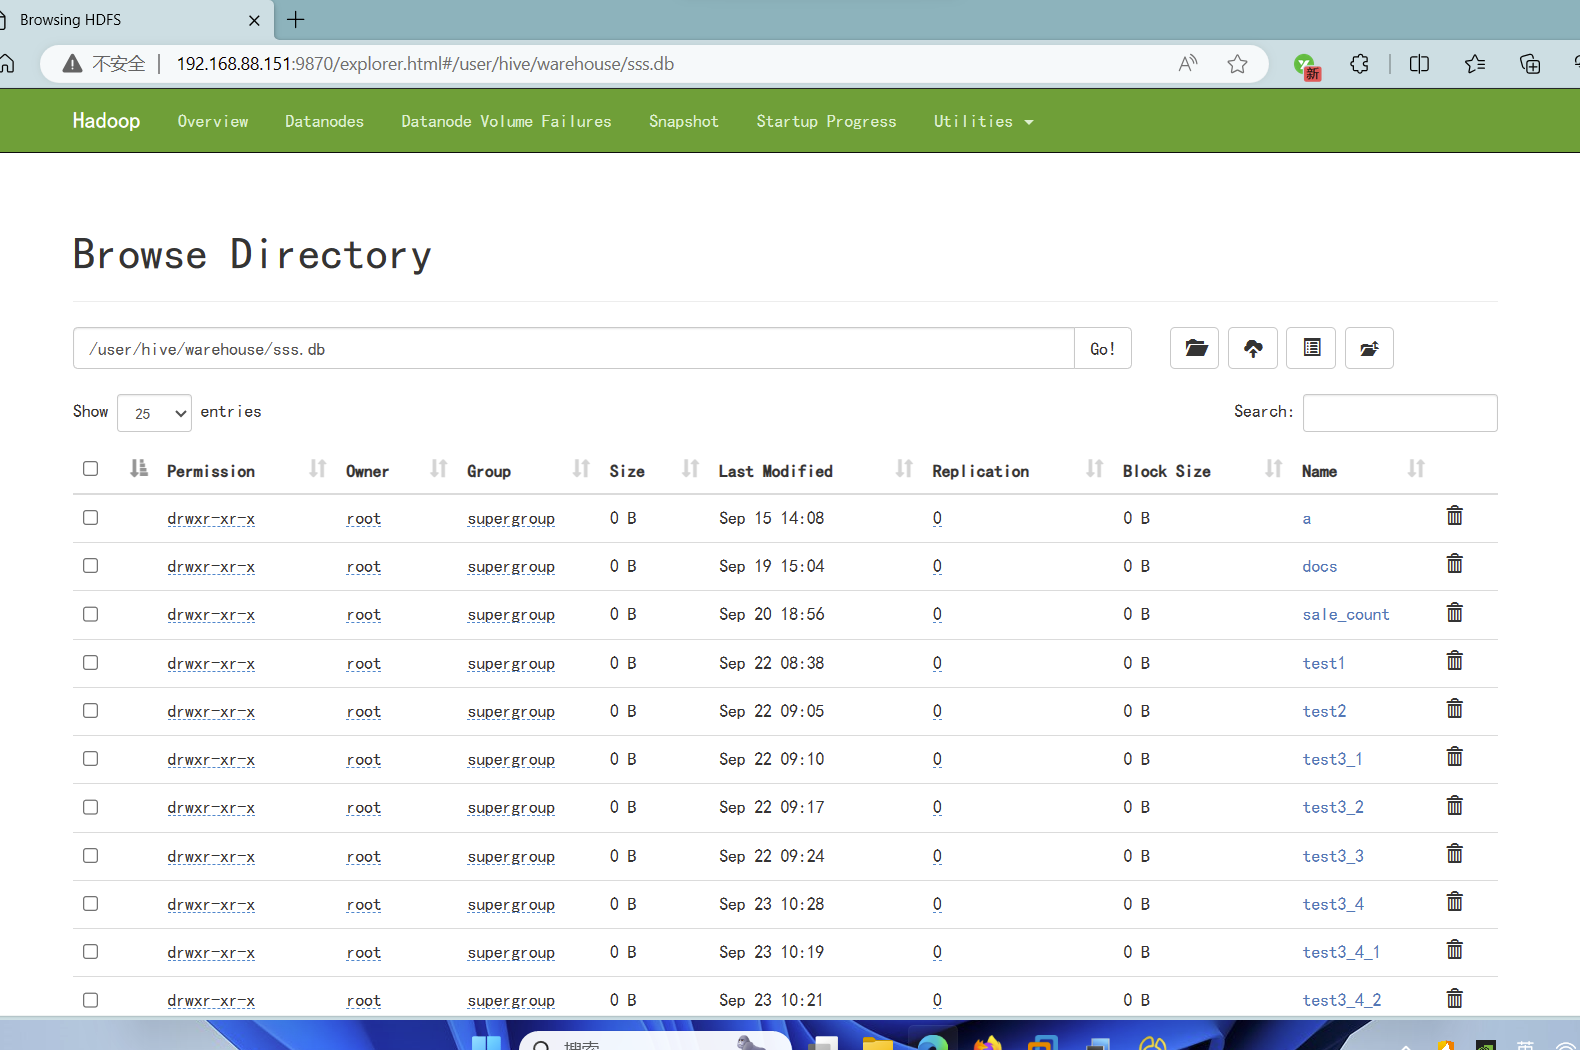Sort by Block Size sort icon
The image size is (1580, 1050).
(x=1274, y=468)
